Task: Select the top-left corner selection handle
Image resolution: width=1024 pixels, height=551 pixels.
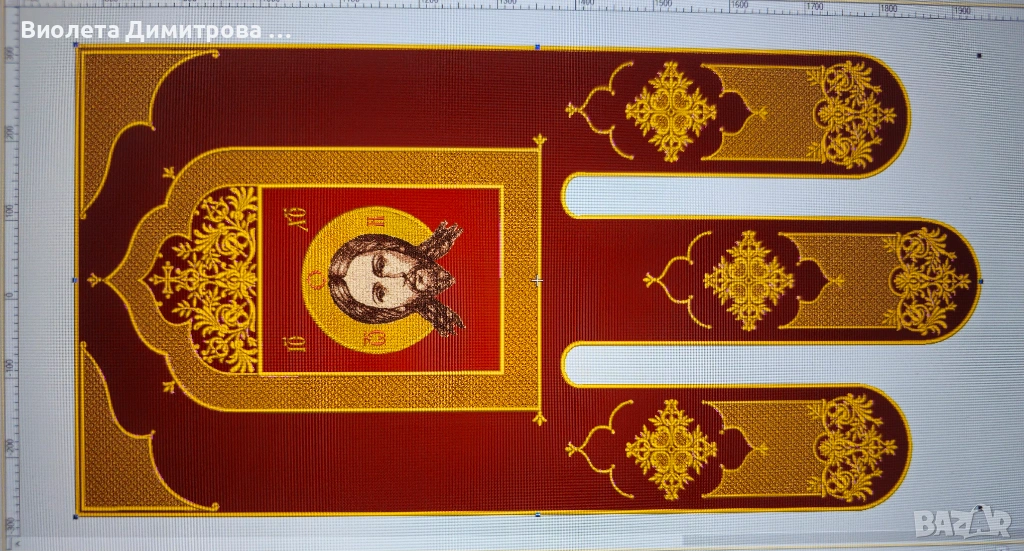Action: (76, 47)
